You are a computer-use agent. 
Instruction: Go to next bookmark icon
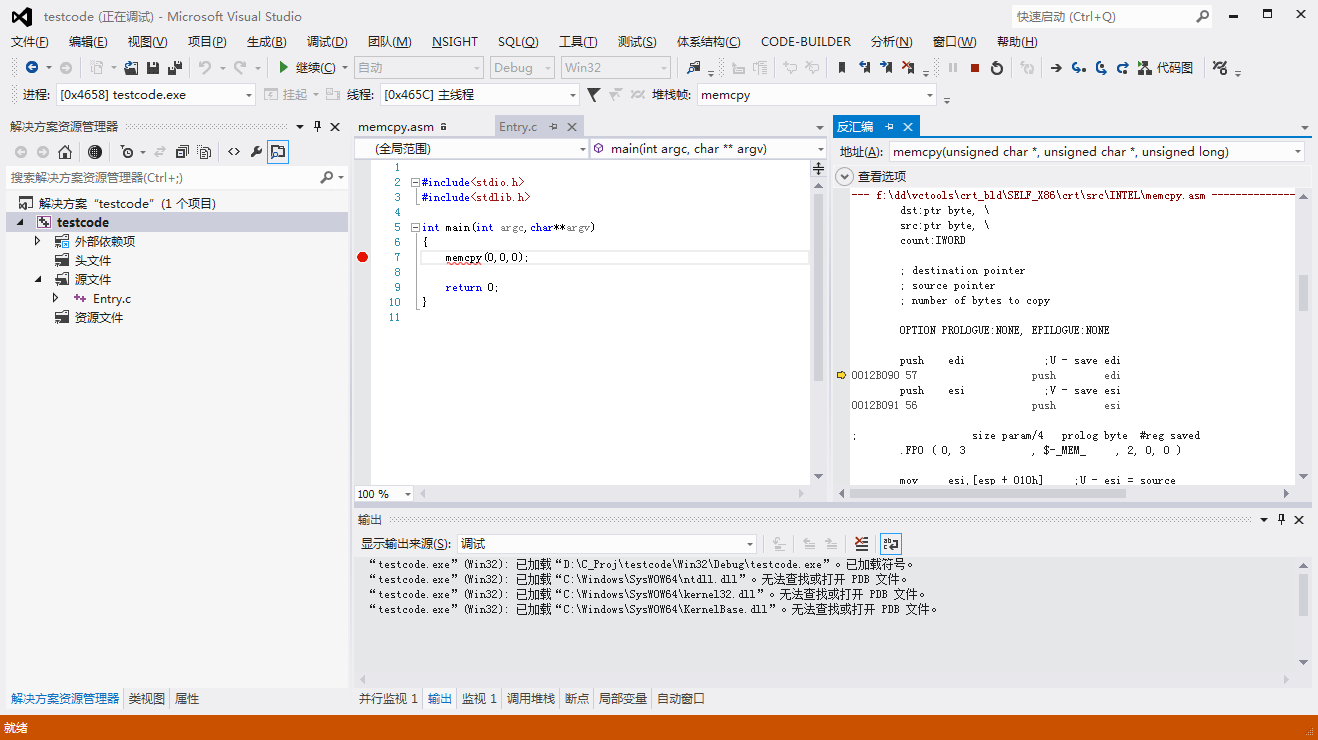click(x=886, y=67)
